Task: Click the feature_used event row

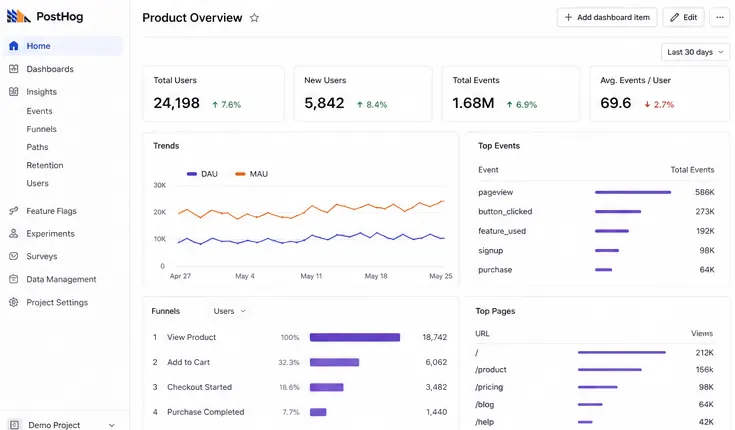Action: pyautogui.click(x=596, y=231)
